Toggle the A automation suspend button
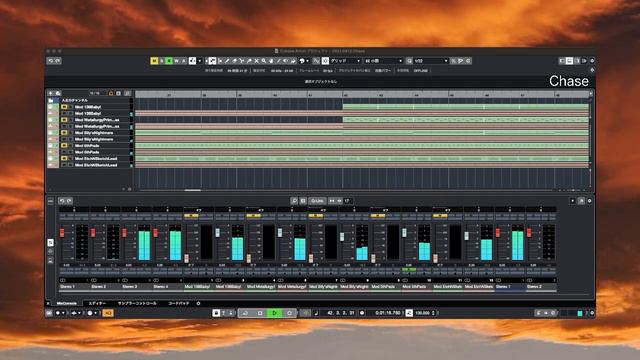640x360 pixels. tap(184, 61)
